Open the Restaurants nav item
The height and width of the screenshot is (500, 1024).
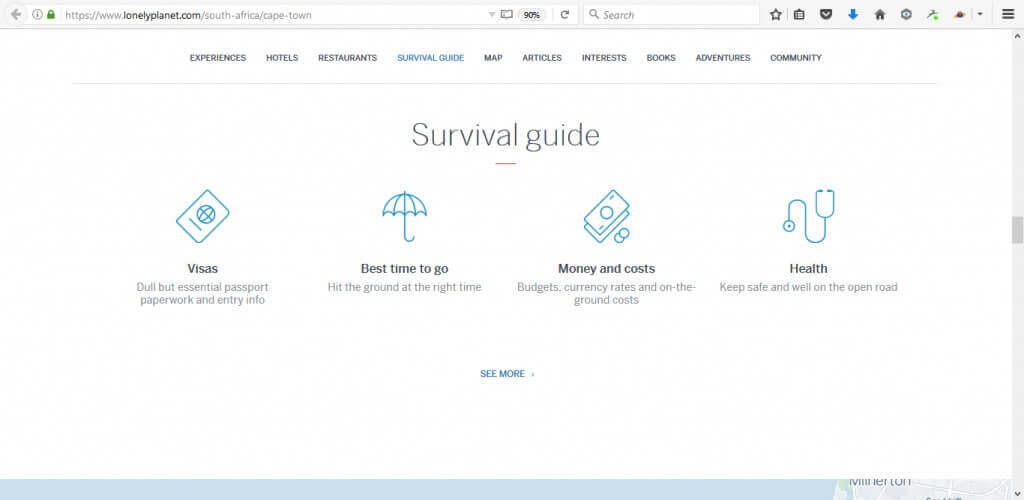tap(347, 58)
